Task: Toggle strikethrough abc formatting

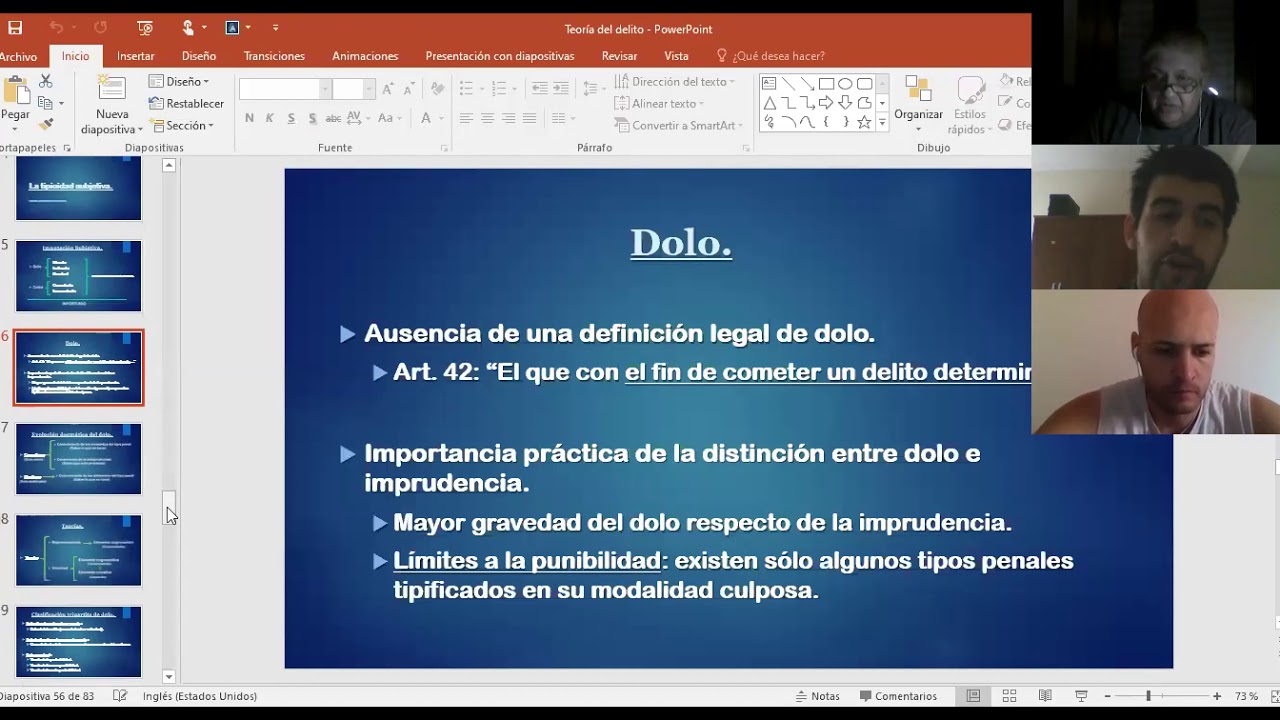Action: click(x=333, y=118)
